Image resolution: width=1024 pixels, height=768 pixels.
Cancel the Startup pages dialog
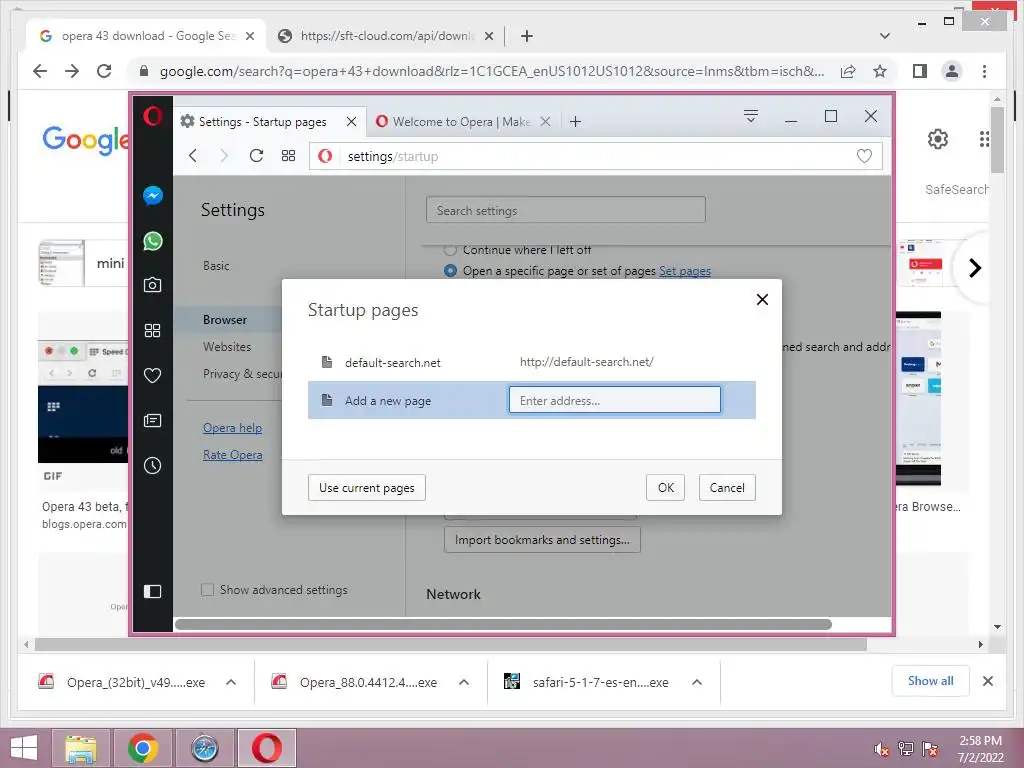727,488
